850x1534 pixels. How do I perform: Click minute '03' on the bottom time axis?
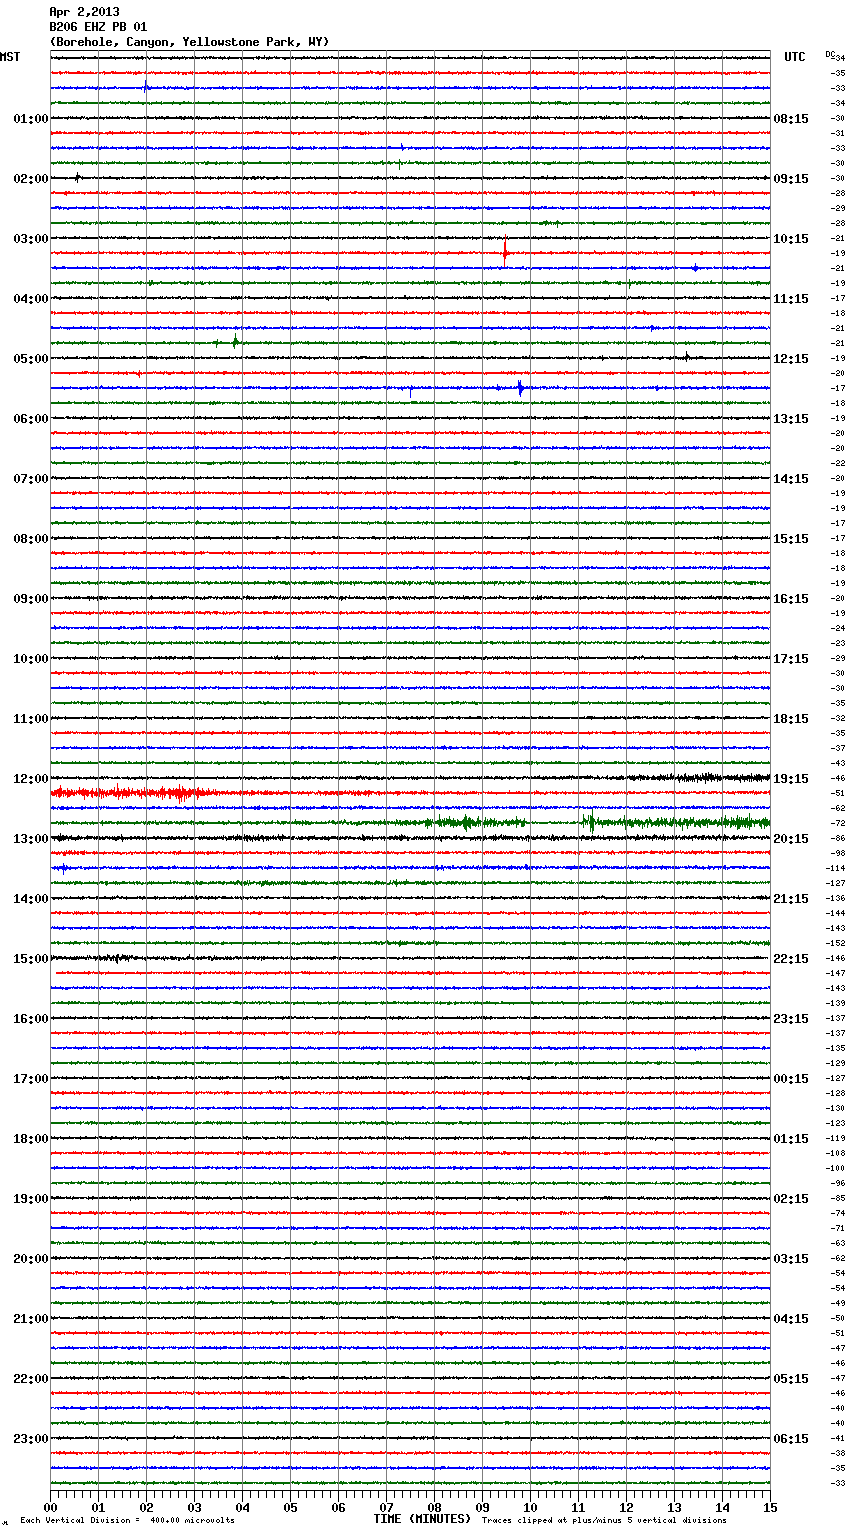[194, 1507]
